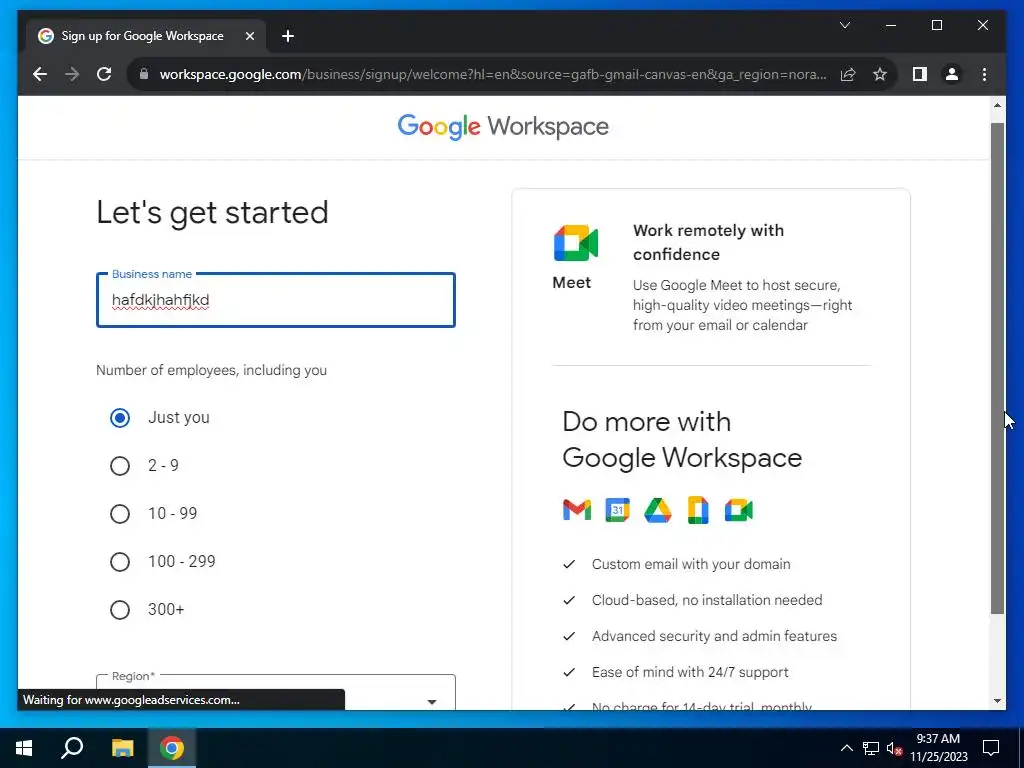Image resolution: width=1024 pixels, height=768 pixels.
Task: Maximize the Chrome window
Action: 936,25
